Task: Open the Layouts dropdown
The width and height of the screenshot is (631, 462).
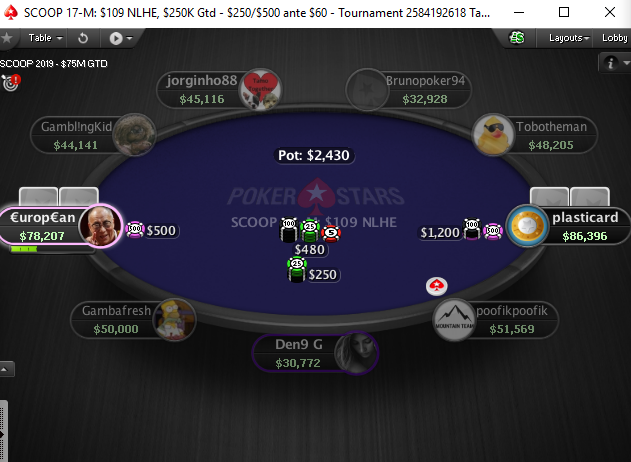Action: click(x=569, y=38)
